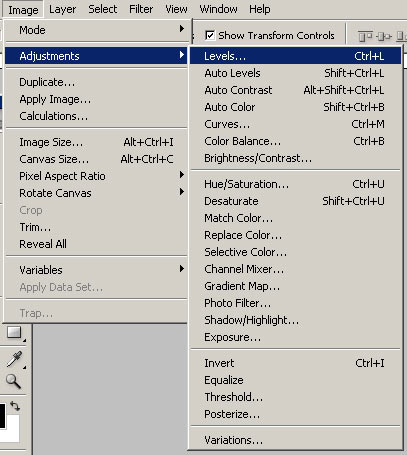Open Color Balance... dialog
407x455 pixels.
[x=295, y=141]
